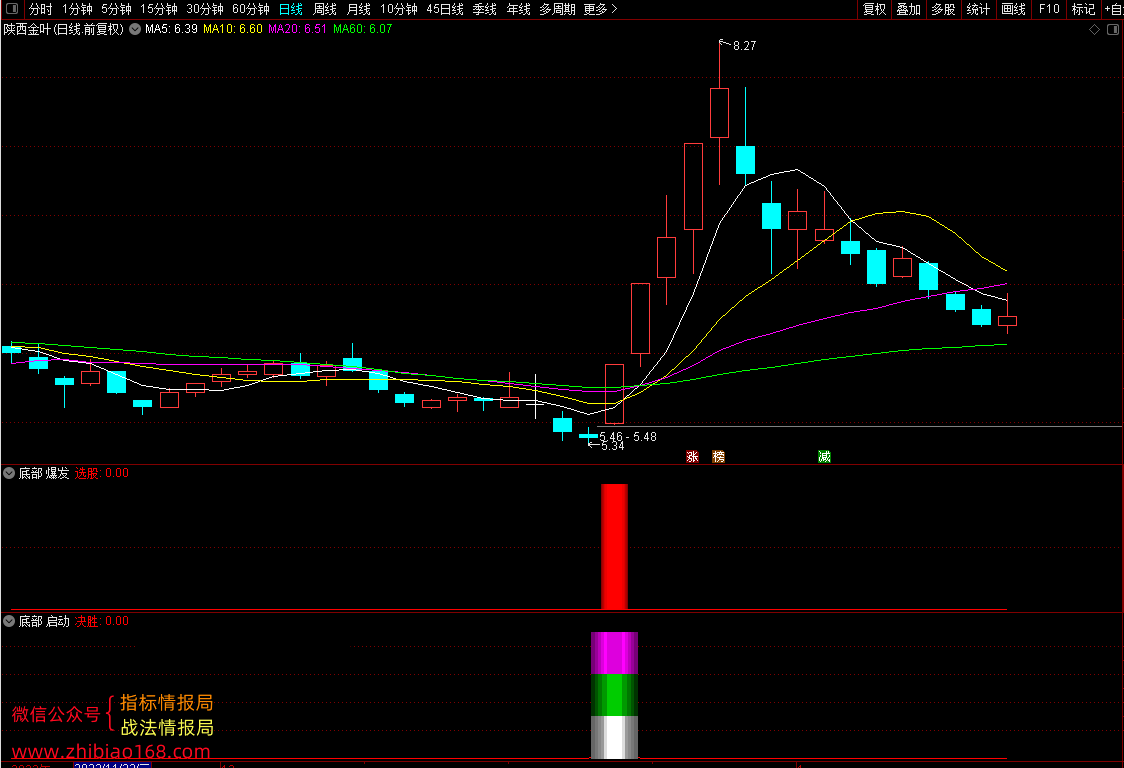The image size is (1124, 768).
Task: Select the 45日线 period
Action: (x=444, y=9)
